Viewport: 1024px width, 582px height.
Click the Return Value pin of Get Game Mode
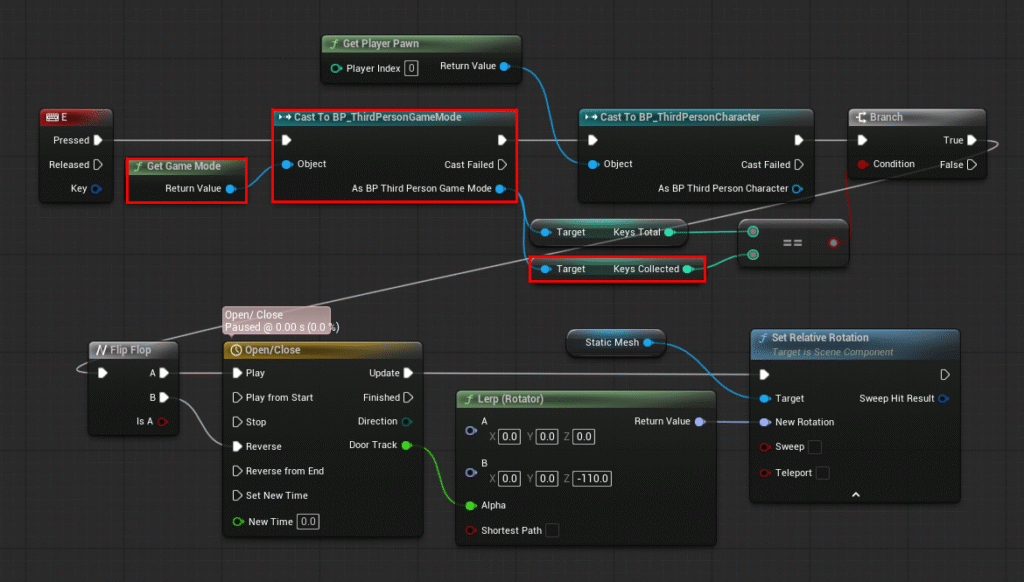coord(230,188)
